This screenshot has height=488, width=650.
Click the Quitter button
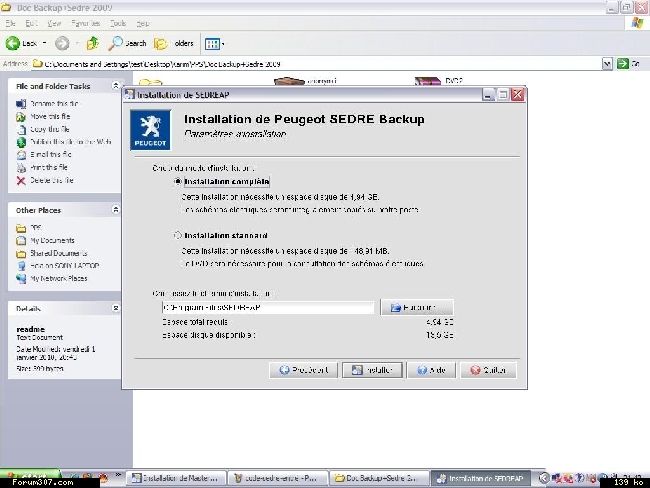[489, 370]
